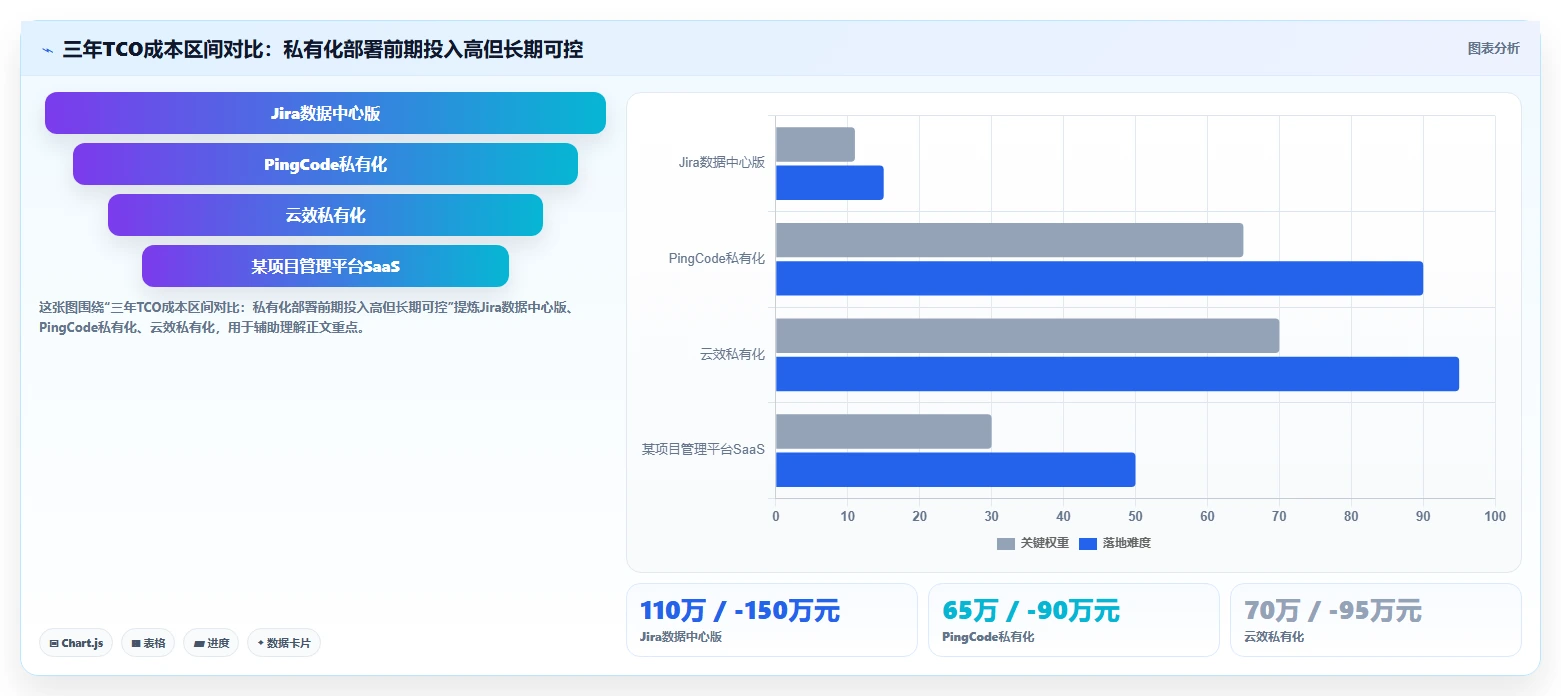Click the Jira数据中心版 y-axis label
Screen dimensions: 1561x696
click(x=721, y=163)
